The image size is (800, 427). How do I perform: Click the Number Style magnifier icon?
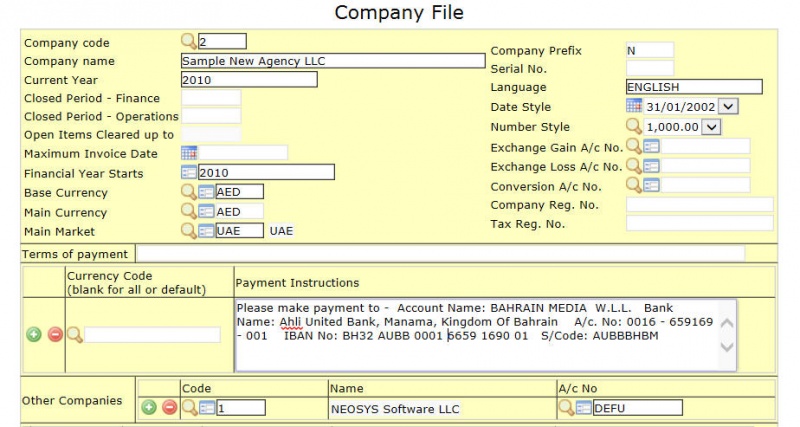pos(634,126)
